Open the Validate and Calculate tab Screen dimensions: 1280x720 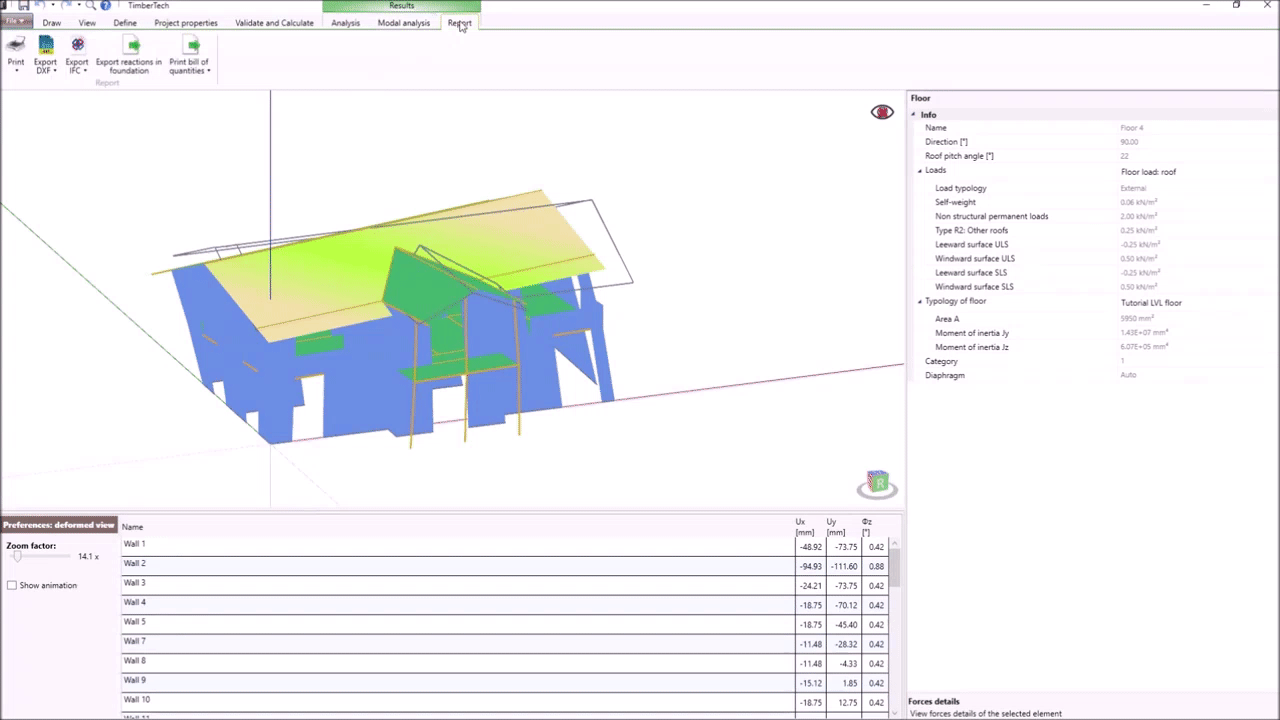[x=274, y=23]
